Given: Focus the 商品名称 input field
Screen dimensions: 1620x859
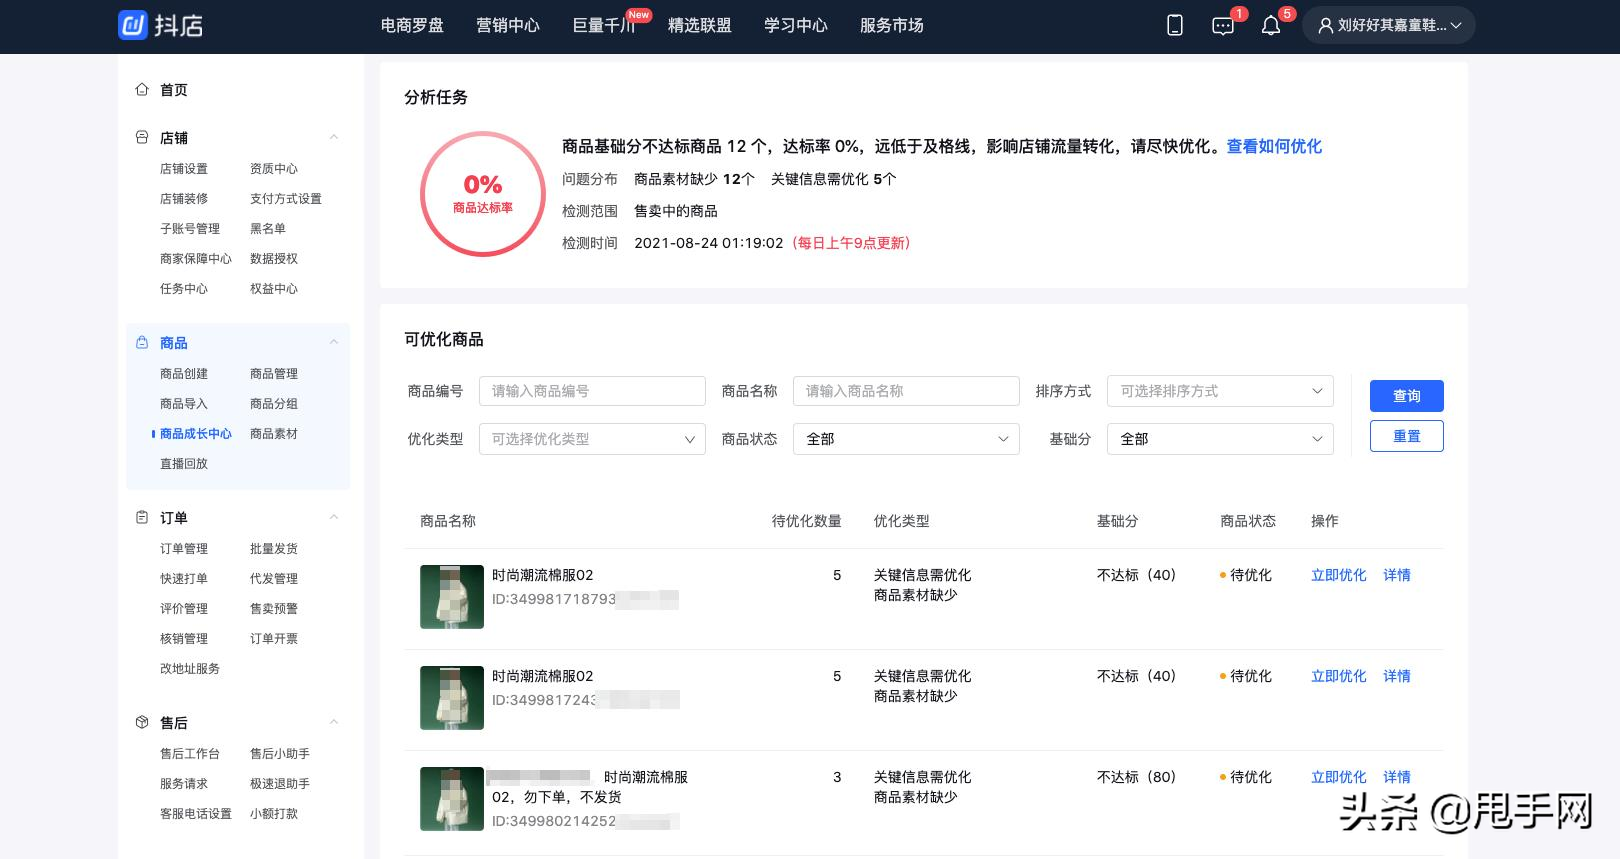Looking at the screenshot, I should click(x=906, y=391).
